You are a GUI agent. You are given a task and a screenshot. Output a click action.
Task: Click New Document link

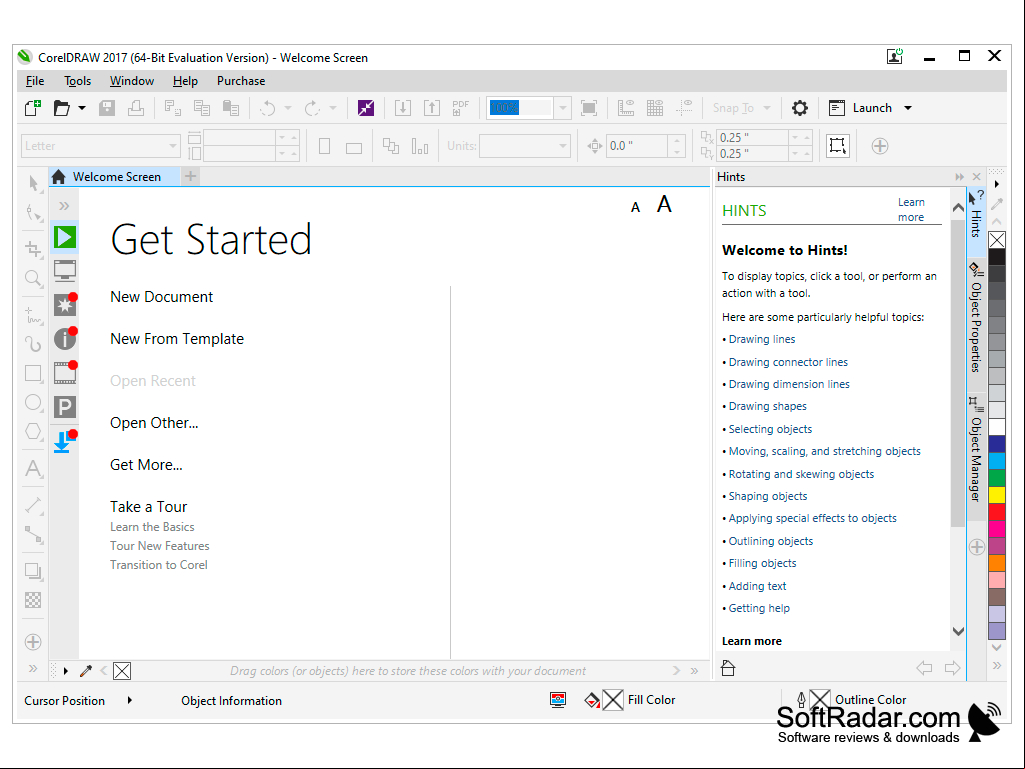point(161,297)
